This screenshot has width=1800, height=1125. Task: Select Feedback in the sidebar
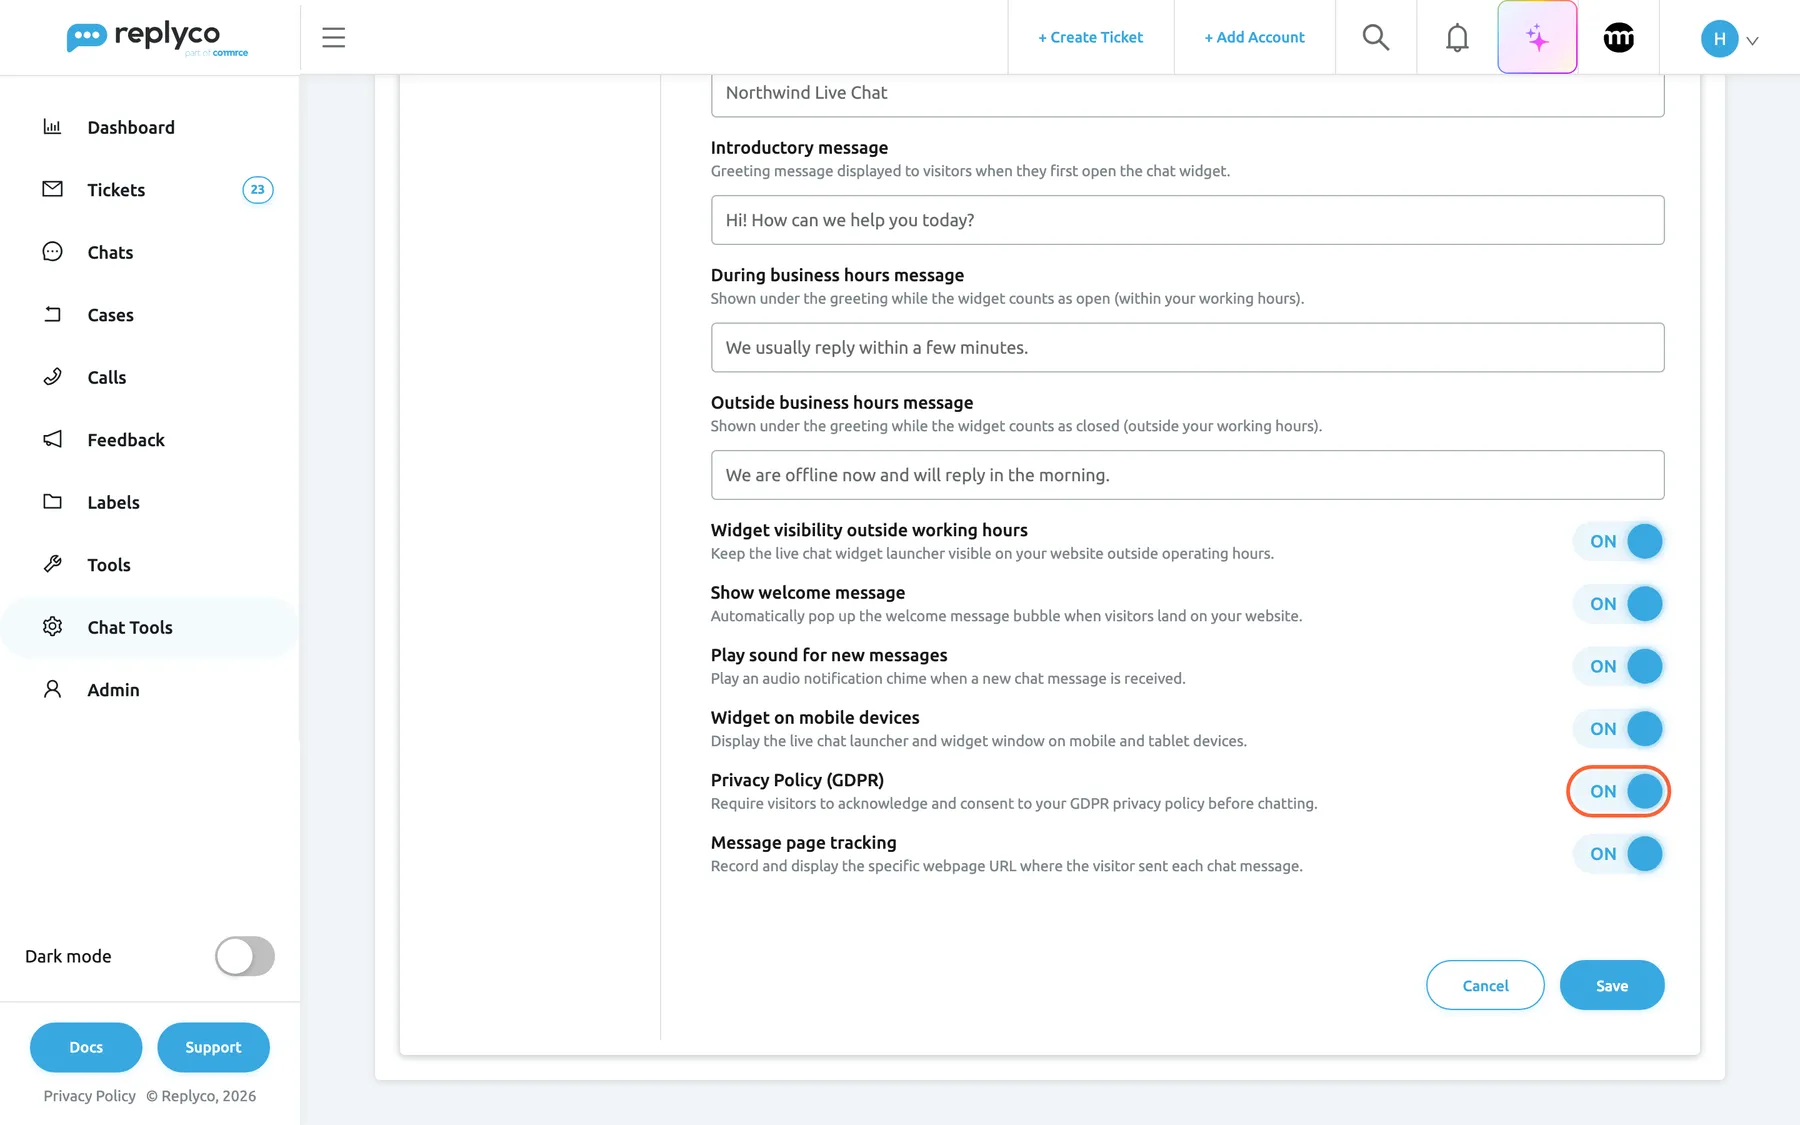pyautogui.click(x=150, y=440)
